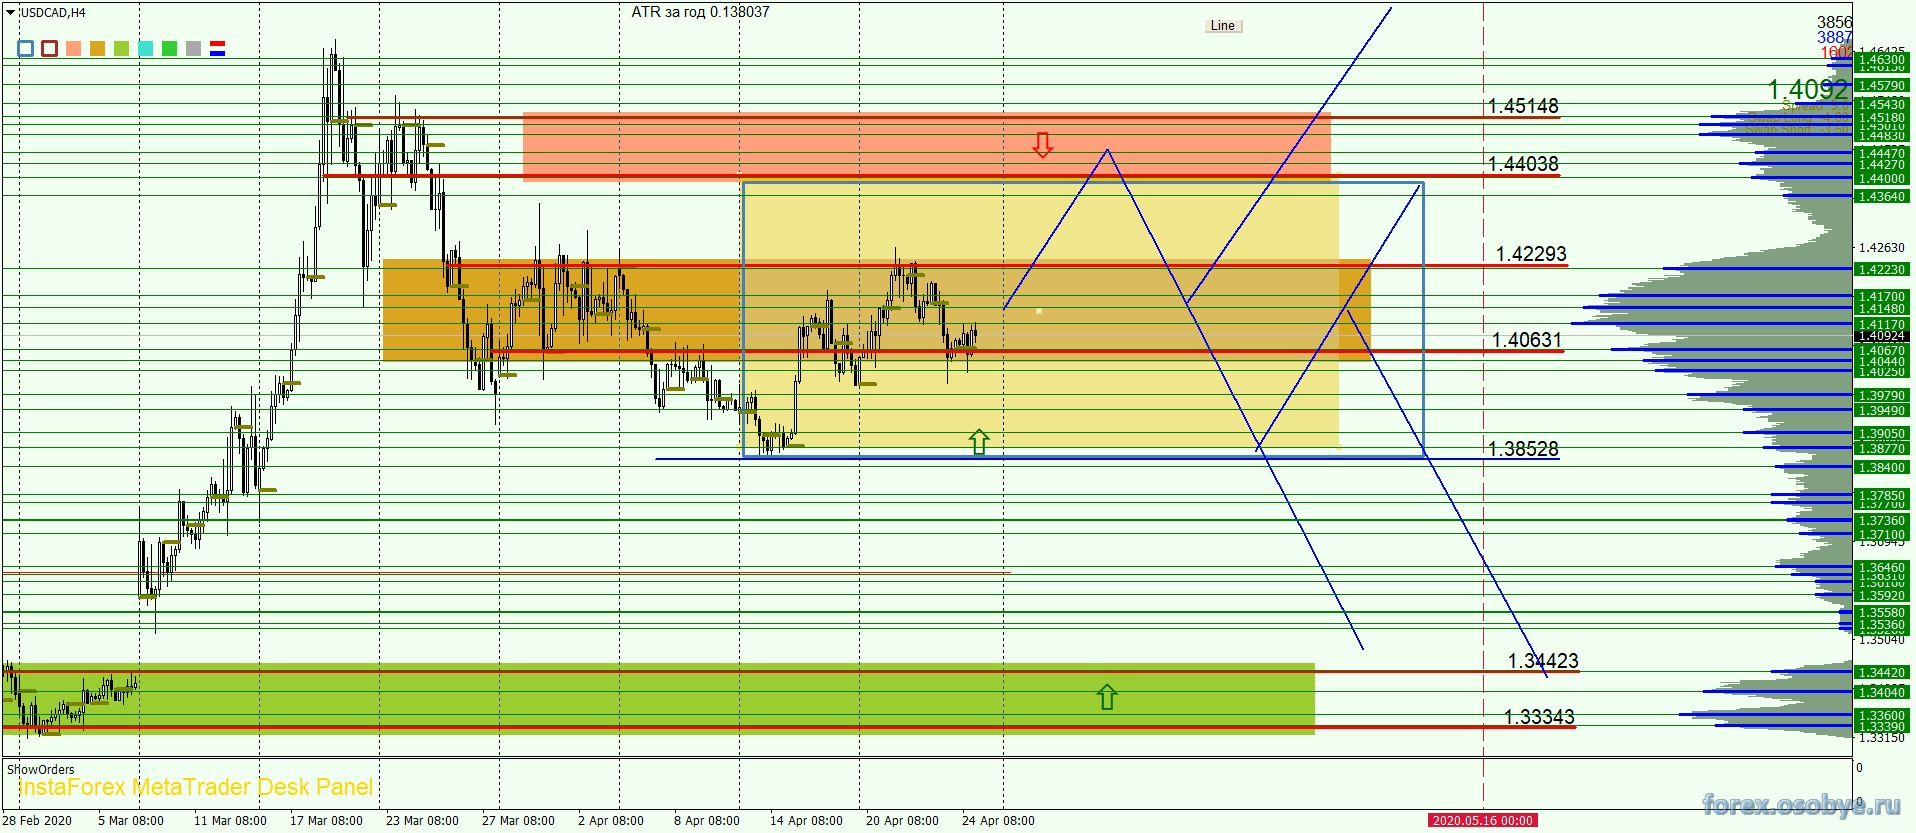Select the red down arrow in salmon zone
Screen dimensions: 1916x833
point(1043,145)
